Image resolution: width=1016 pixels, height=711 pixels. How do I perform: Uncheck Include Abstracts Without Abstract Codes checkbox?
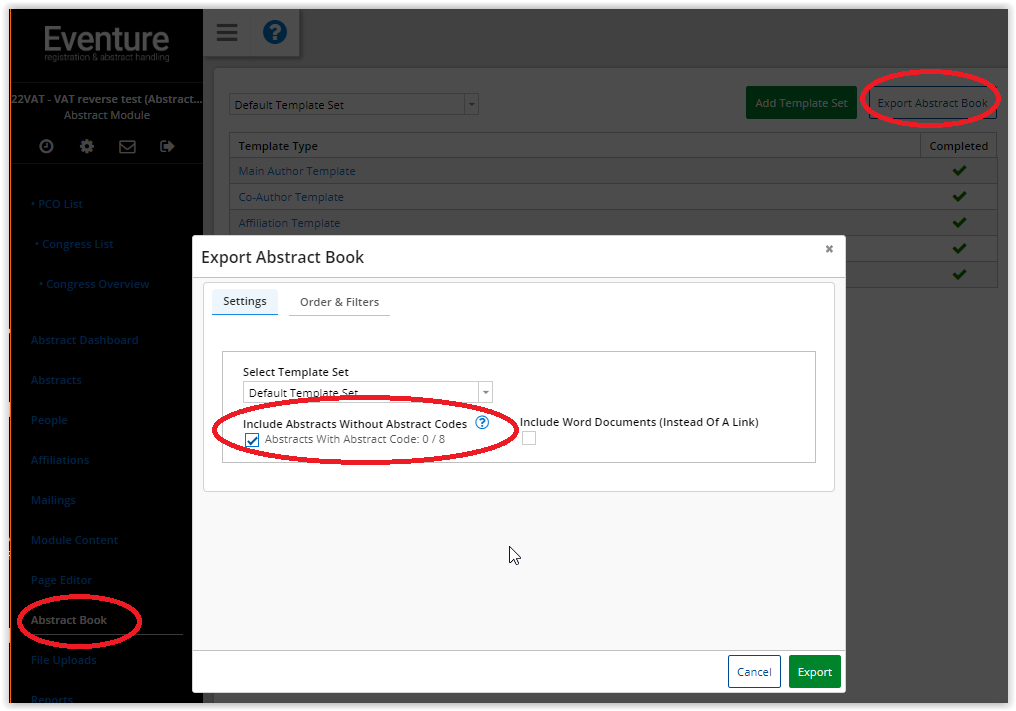click(252, 440)
